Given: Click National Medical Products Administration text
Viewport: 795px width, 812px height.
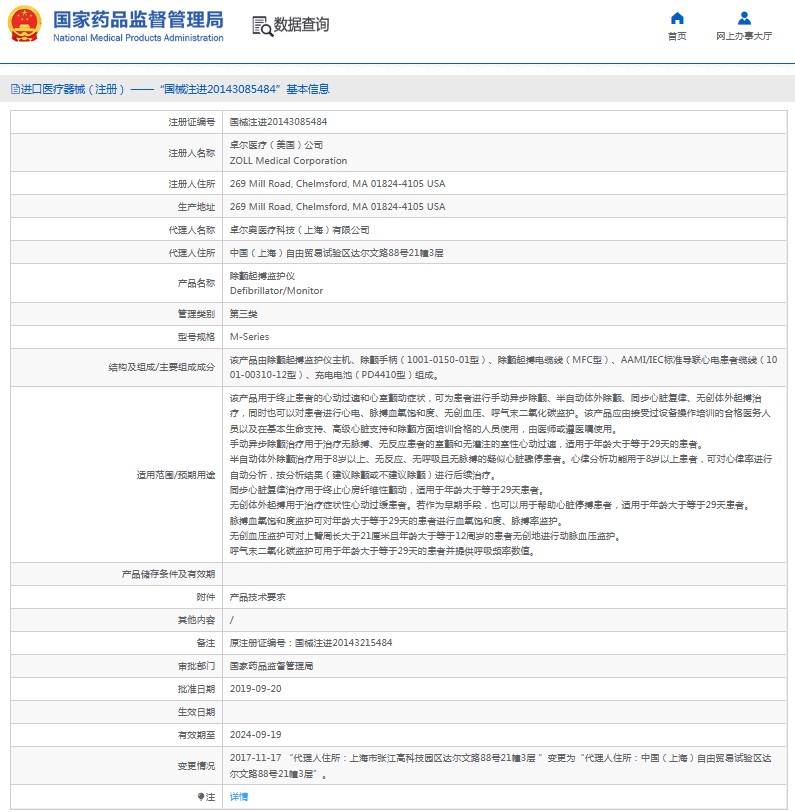Looking at the screenshot, I should click(x=138, y=38).
